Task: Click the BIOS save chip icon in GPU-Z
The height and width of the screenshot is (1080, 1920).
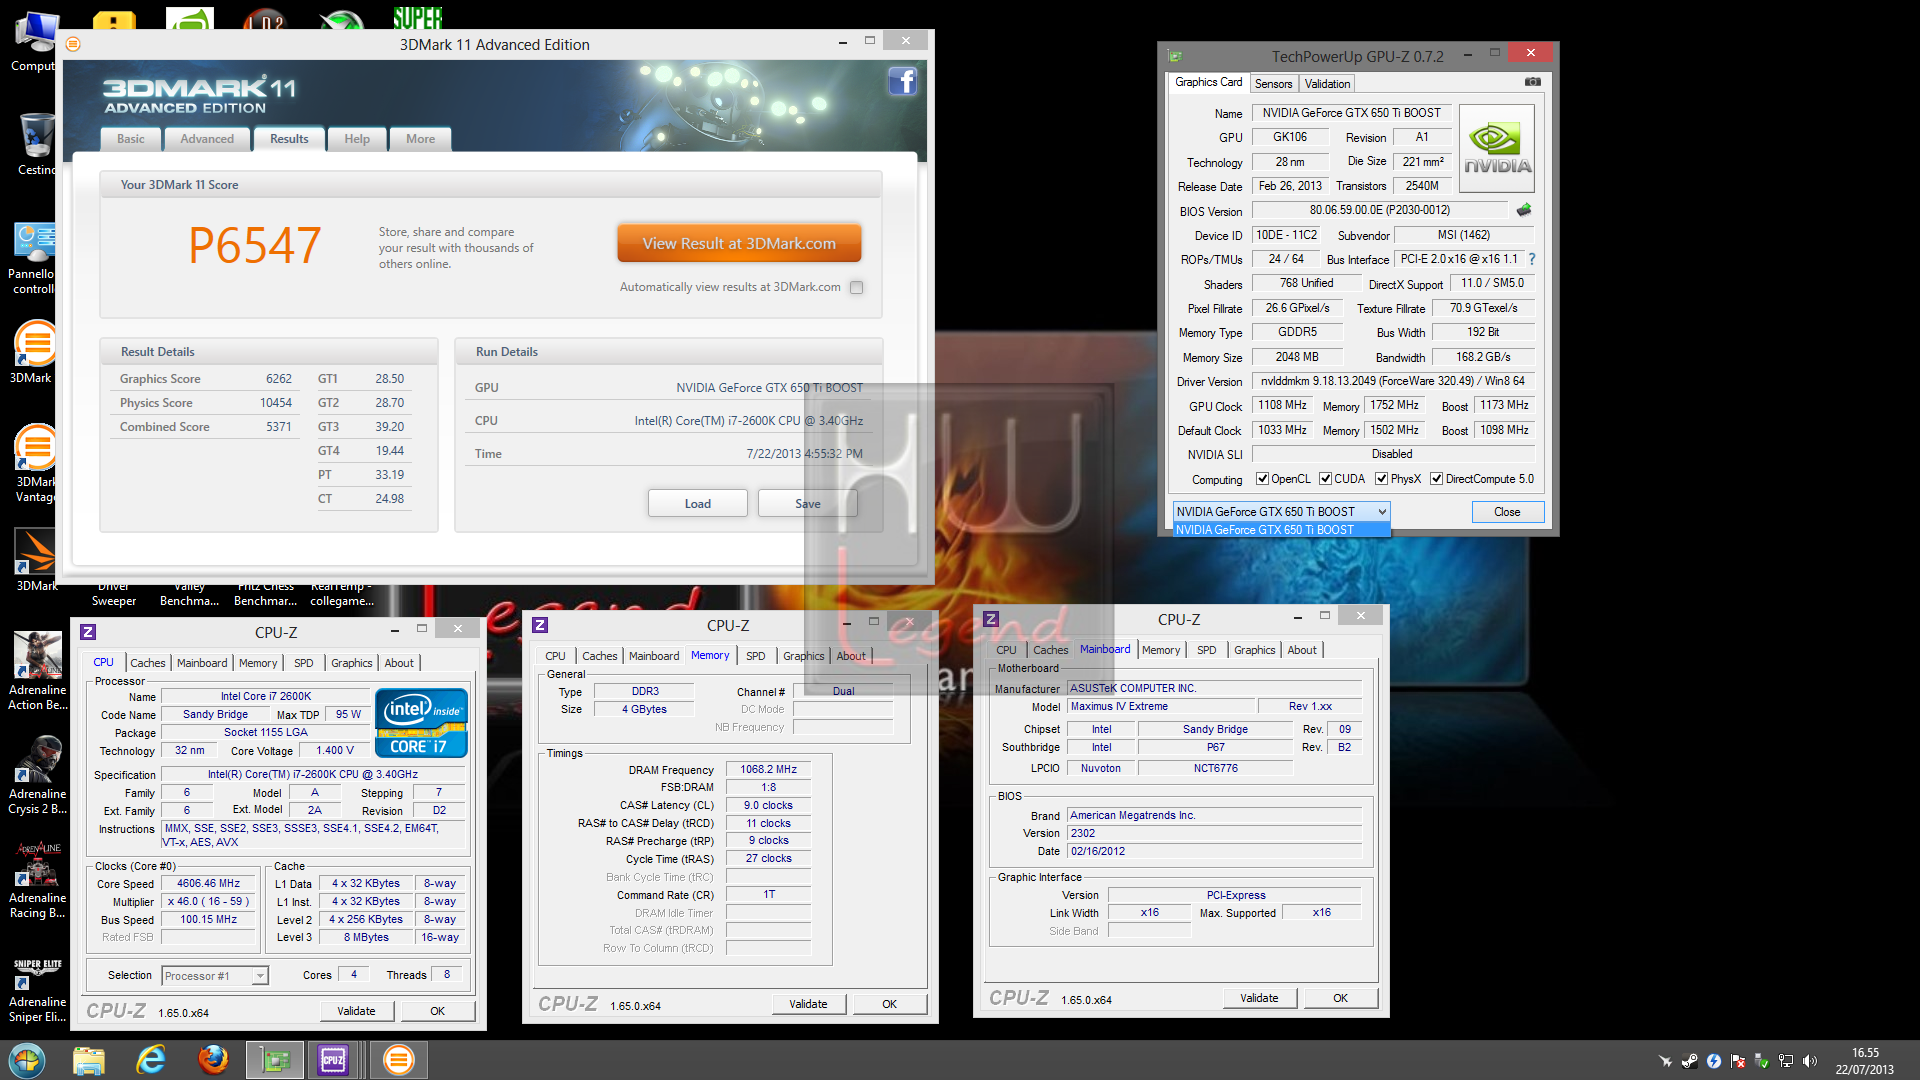Action: click(1524, 210)
